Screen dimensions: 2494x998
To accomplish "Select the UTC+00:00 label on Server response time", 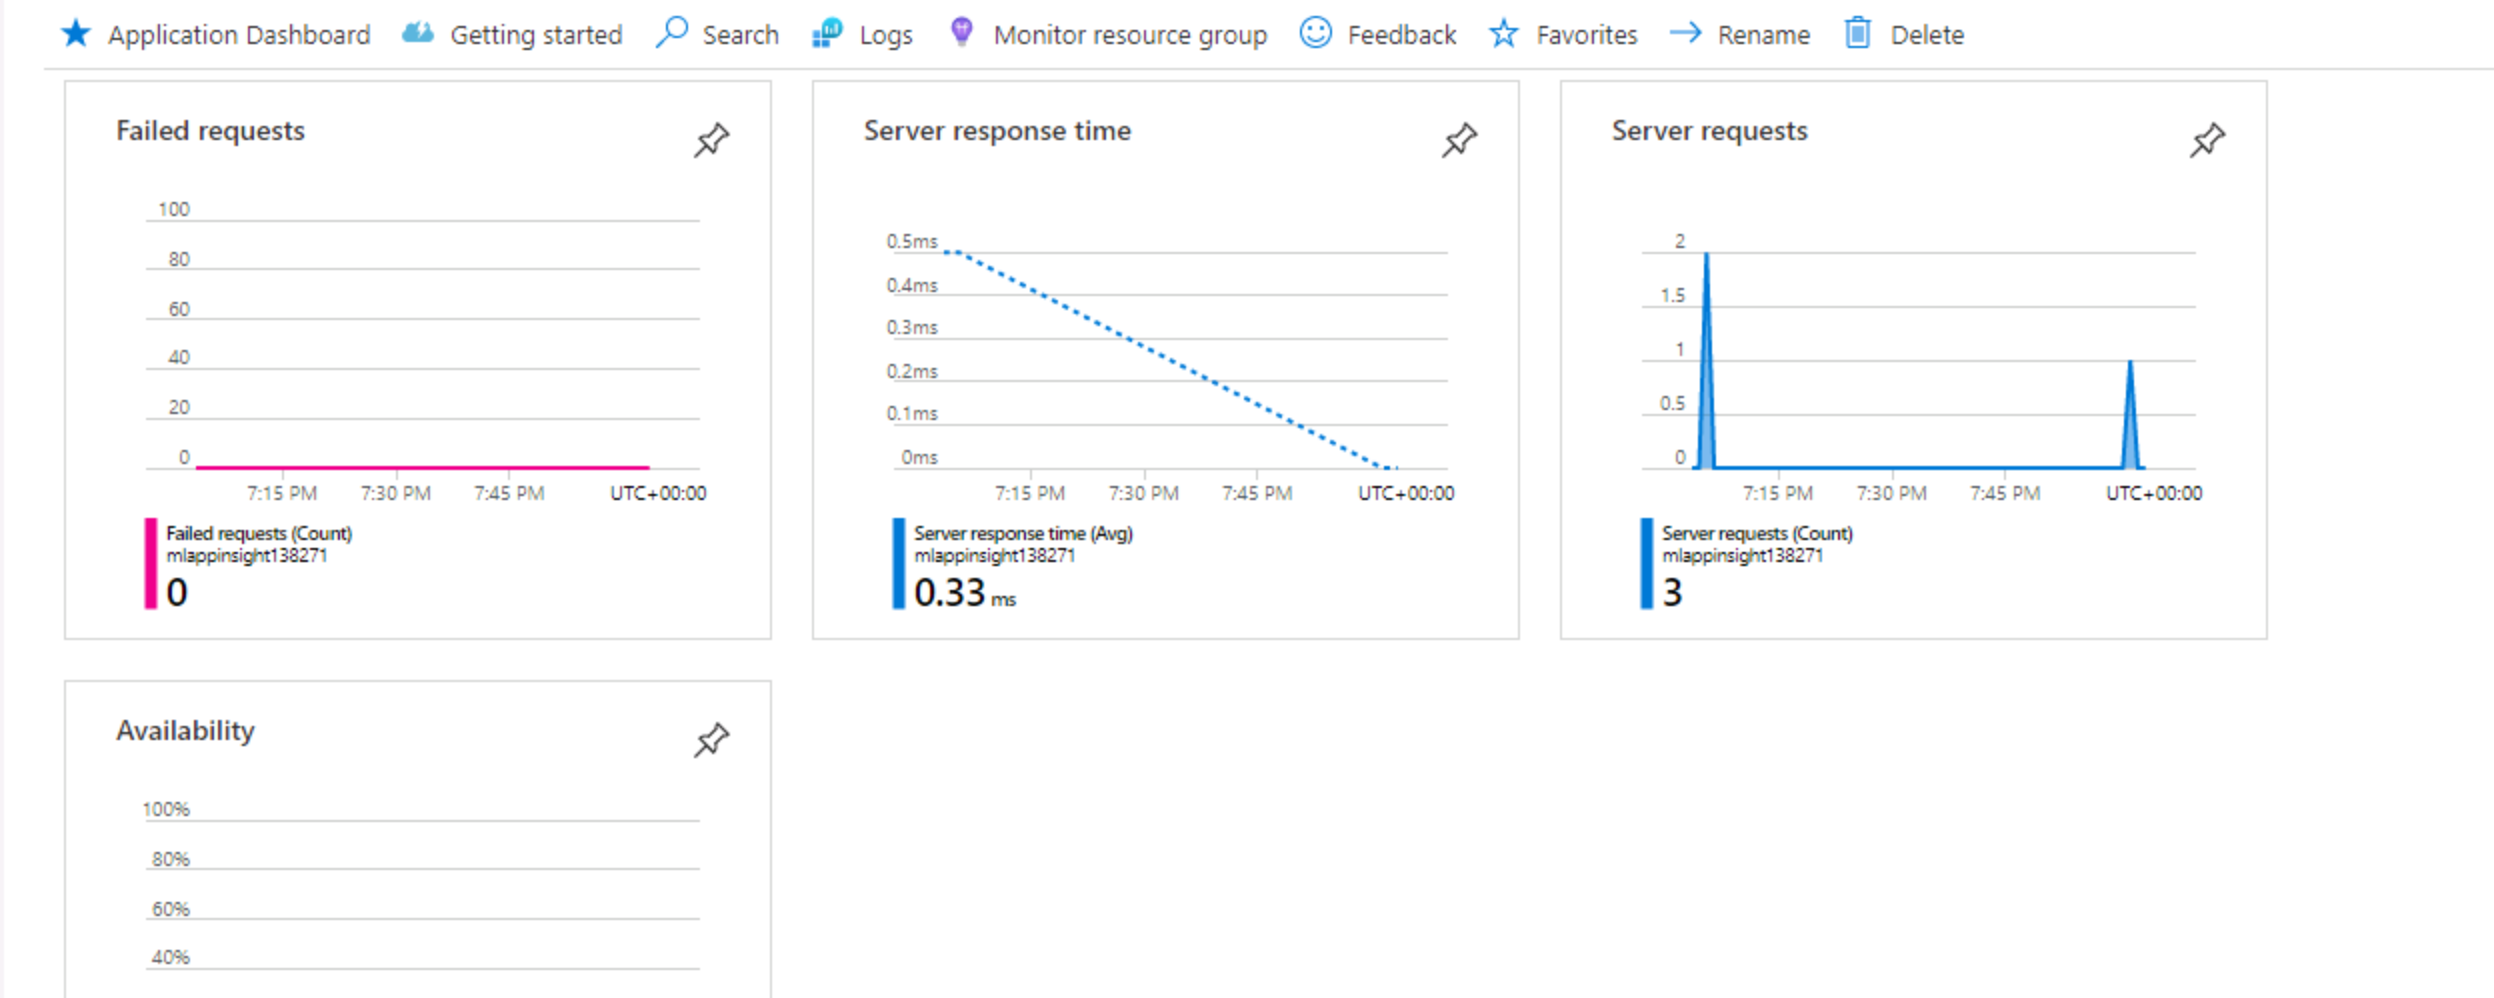I will (1407, 492).
